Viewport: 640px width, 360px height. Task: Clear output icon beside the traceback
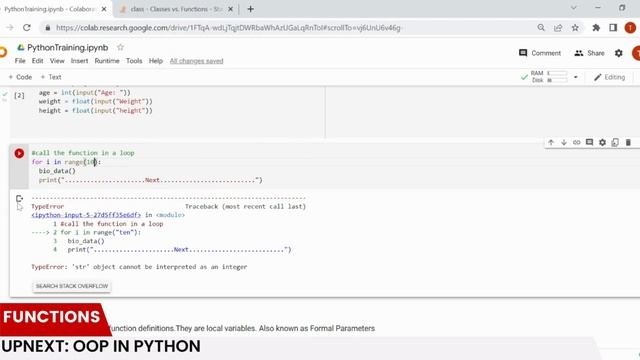pyautogui.click(x=19, y=199)
